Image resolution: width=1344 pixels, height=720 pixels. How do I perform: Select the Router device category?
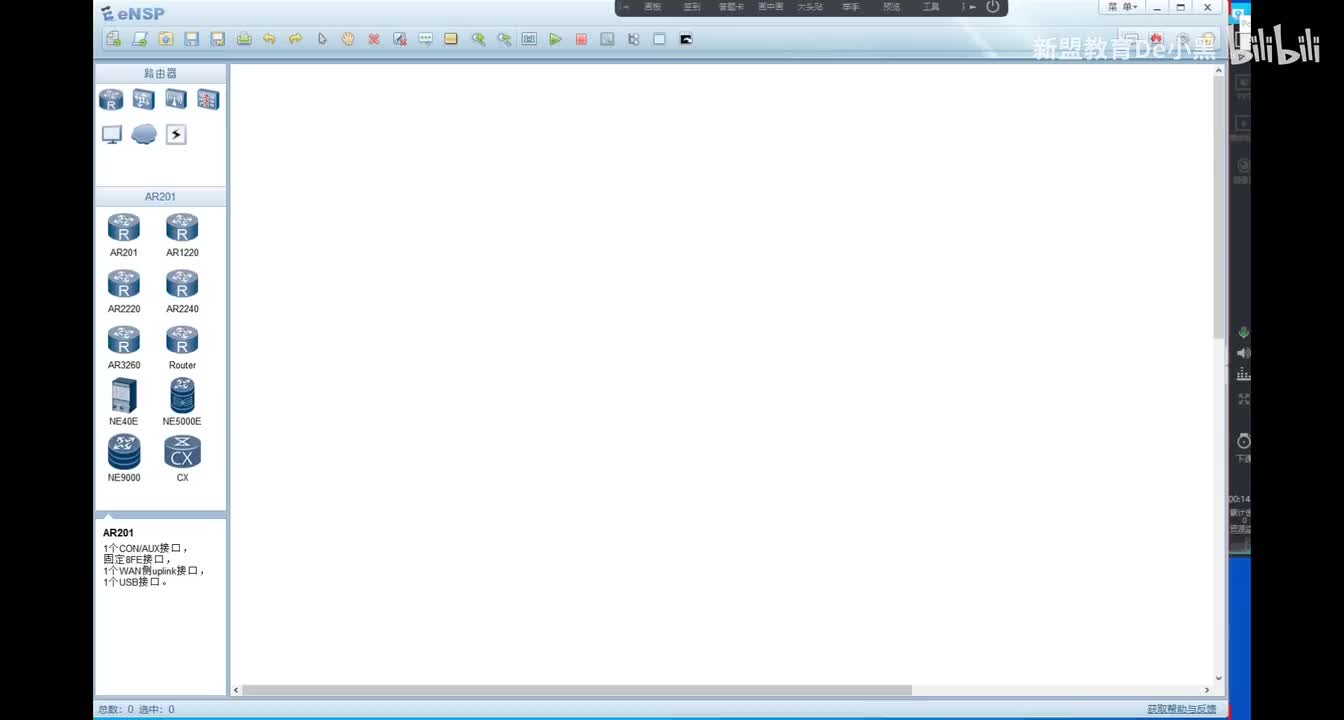pyautogui.click(x=111, y=99)
